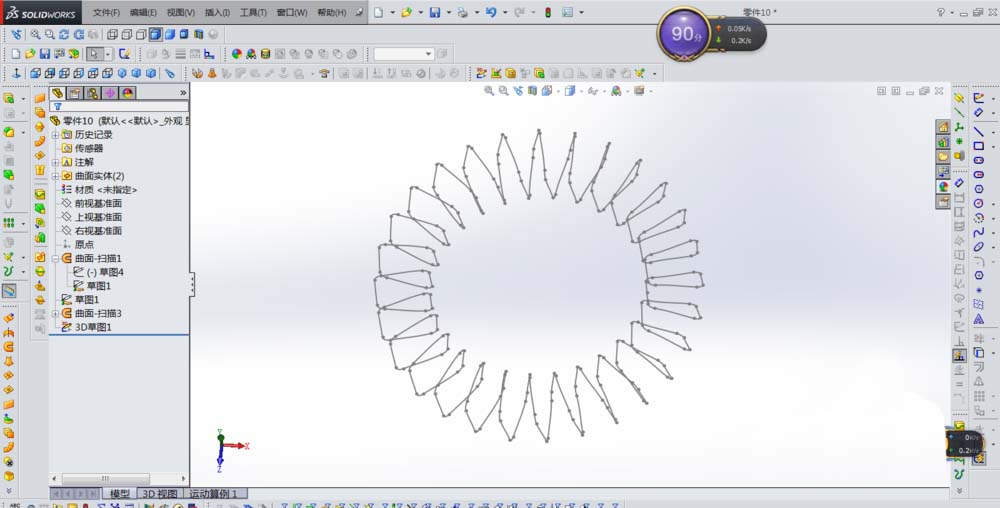Click the feature tree filter field
Image resolution: width=1000 pixels, height=508 pixels.
tap(119, 106)
